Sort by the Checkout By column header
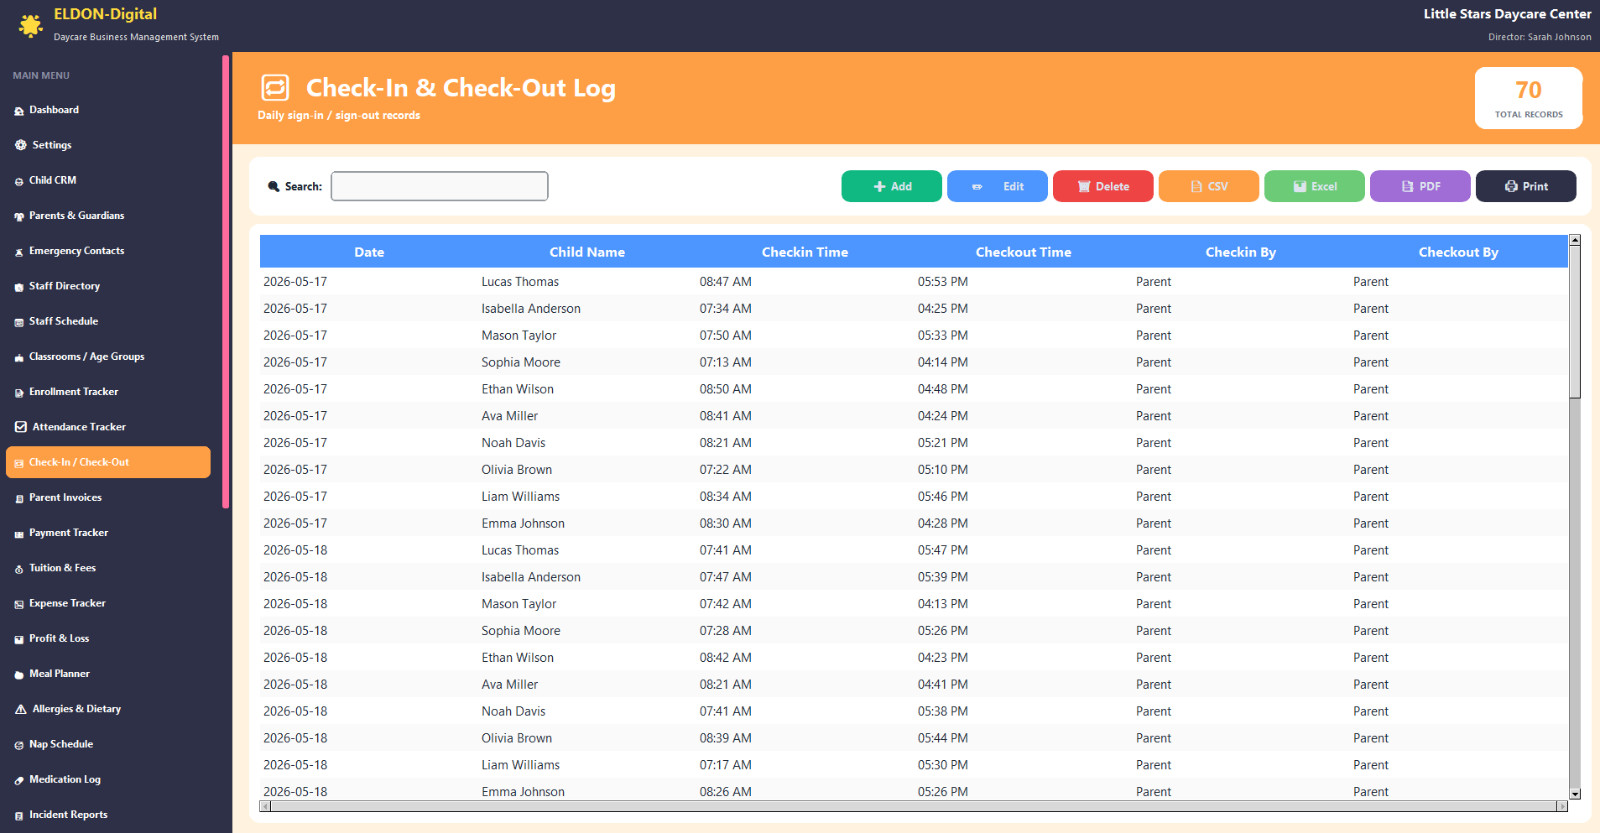 tap(1458, 252)
